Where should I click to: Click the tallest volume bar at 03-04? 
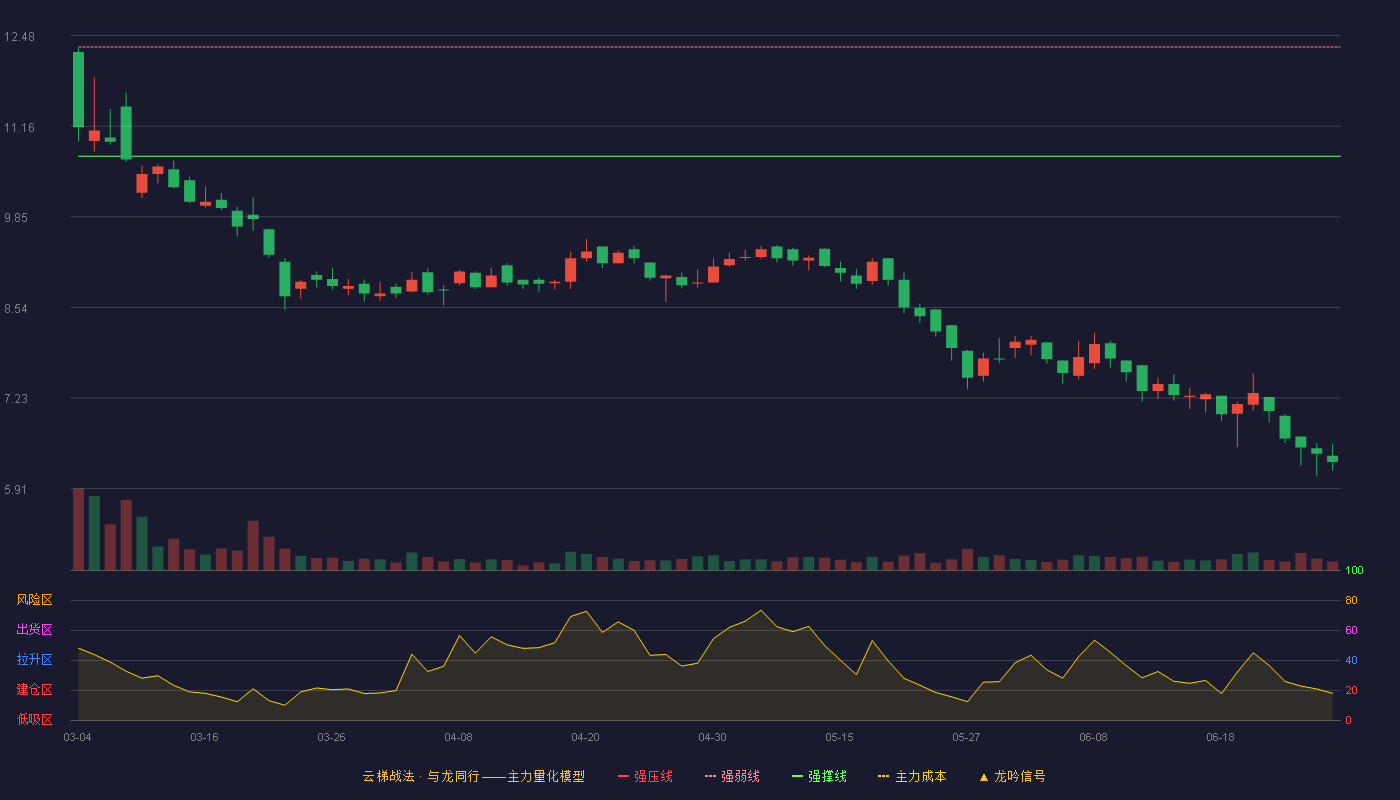click(78, 529)
